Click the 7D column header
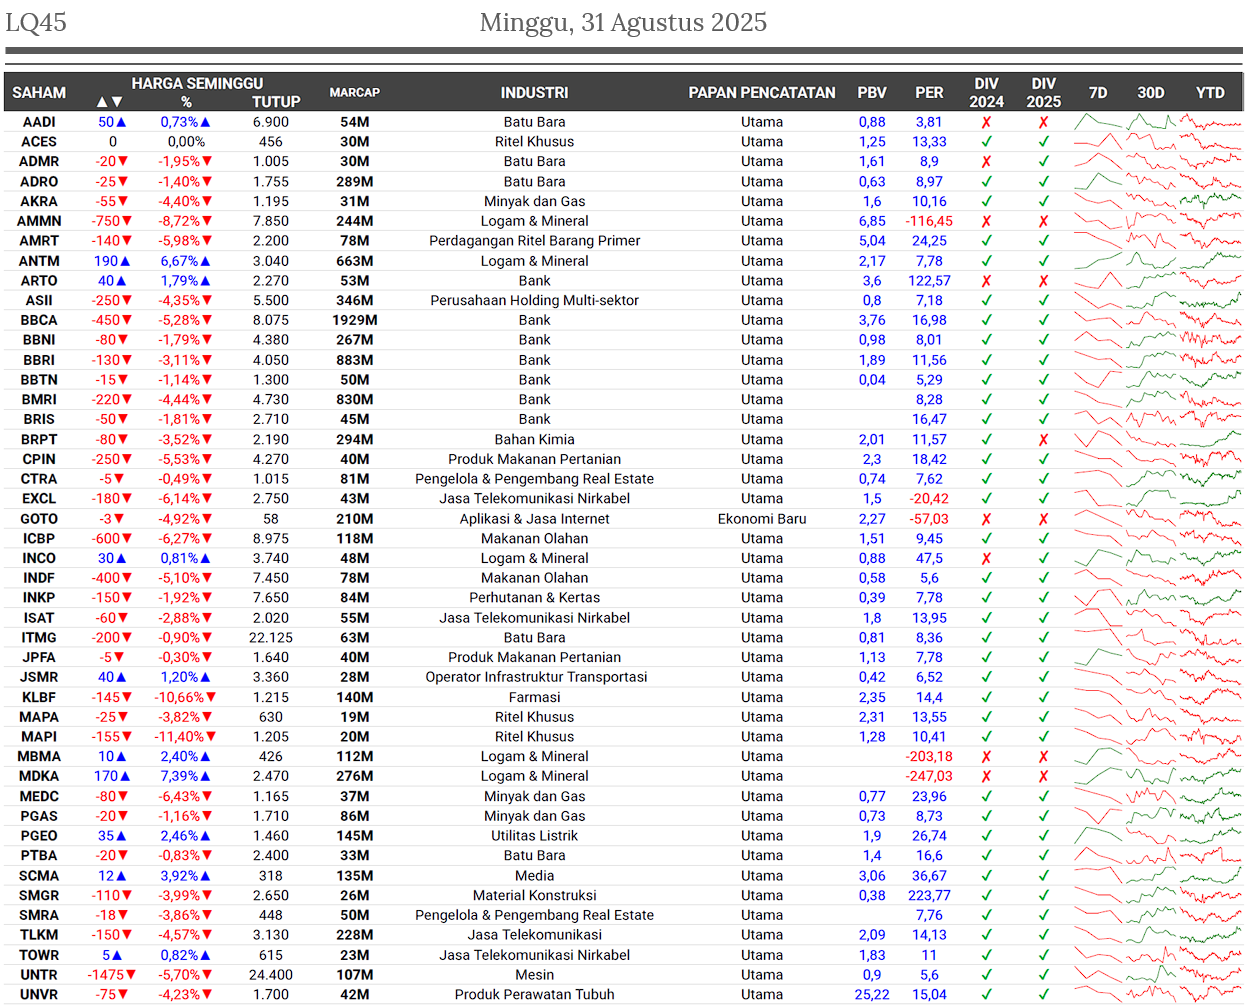The width and height of the screenshot is (1251, 1006). 1098,93
